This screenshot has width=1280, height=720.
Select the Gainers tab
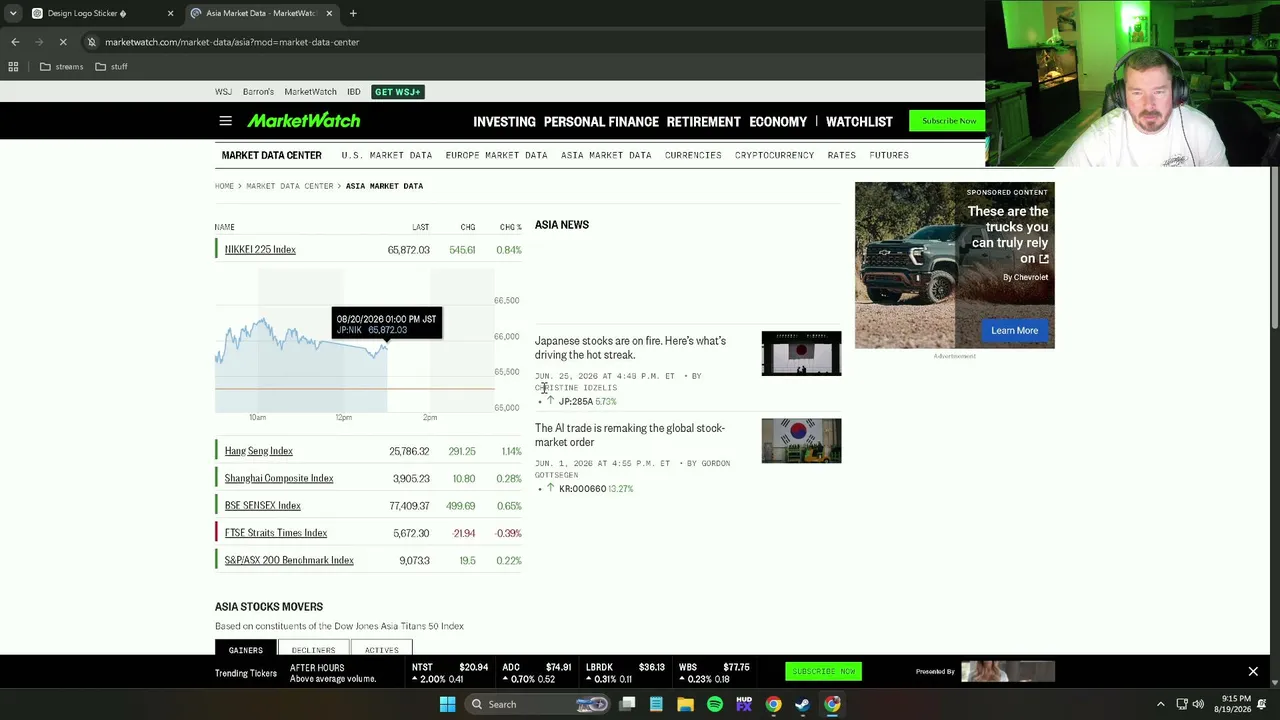pyautogui.click(x=245, y=649)
